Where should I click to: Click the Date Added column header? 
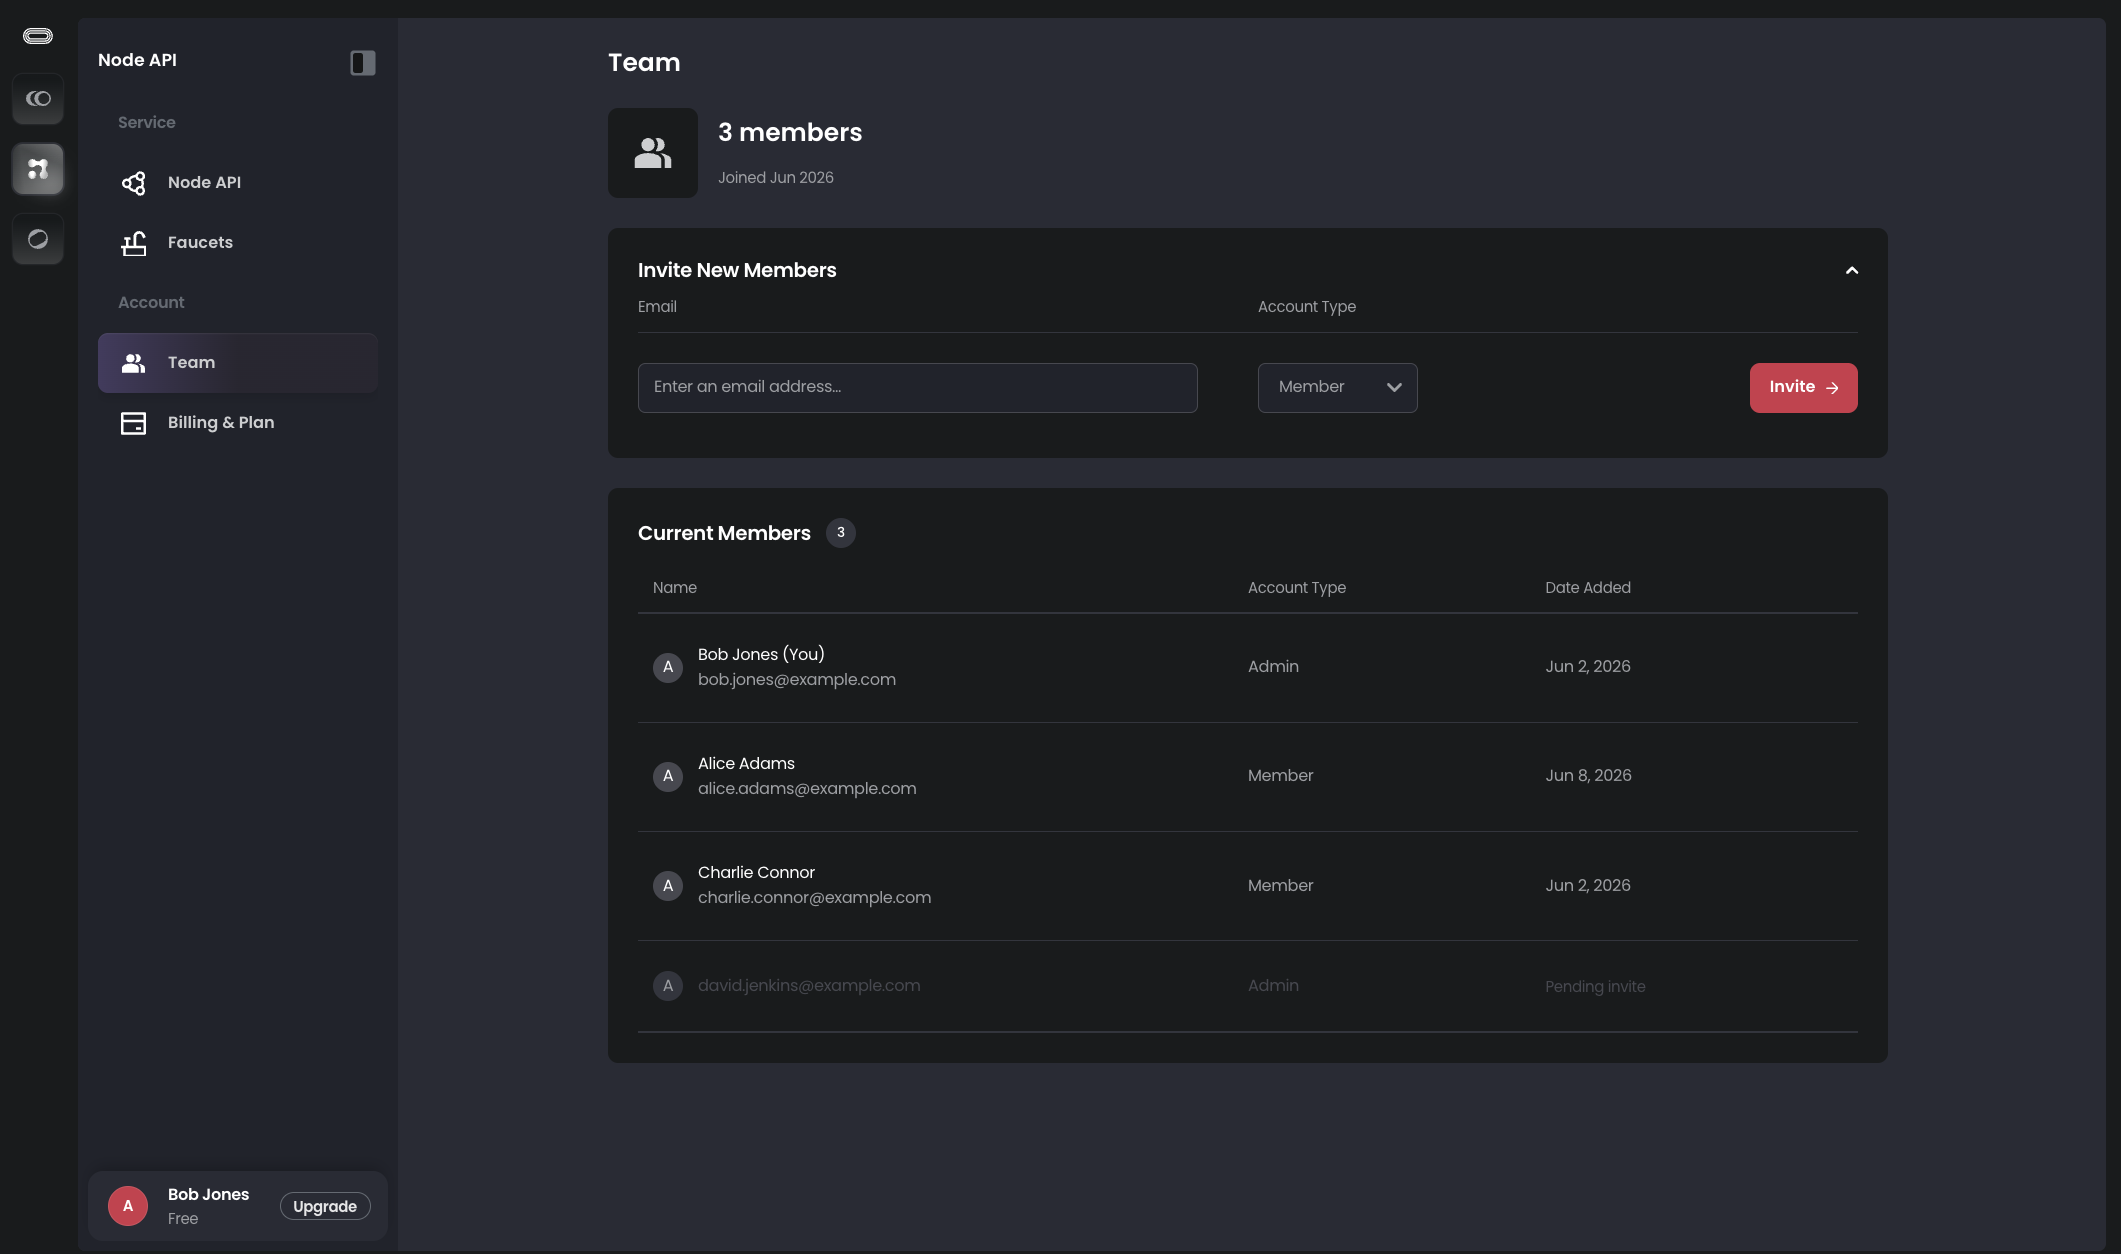coord(1588,588)
